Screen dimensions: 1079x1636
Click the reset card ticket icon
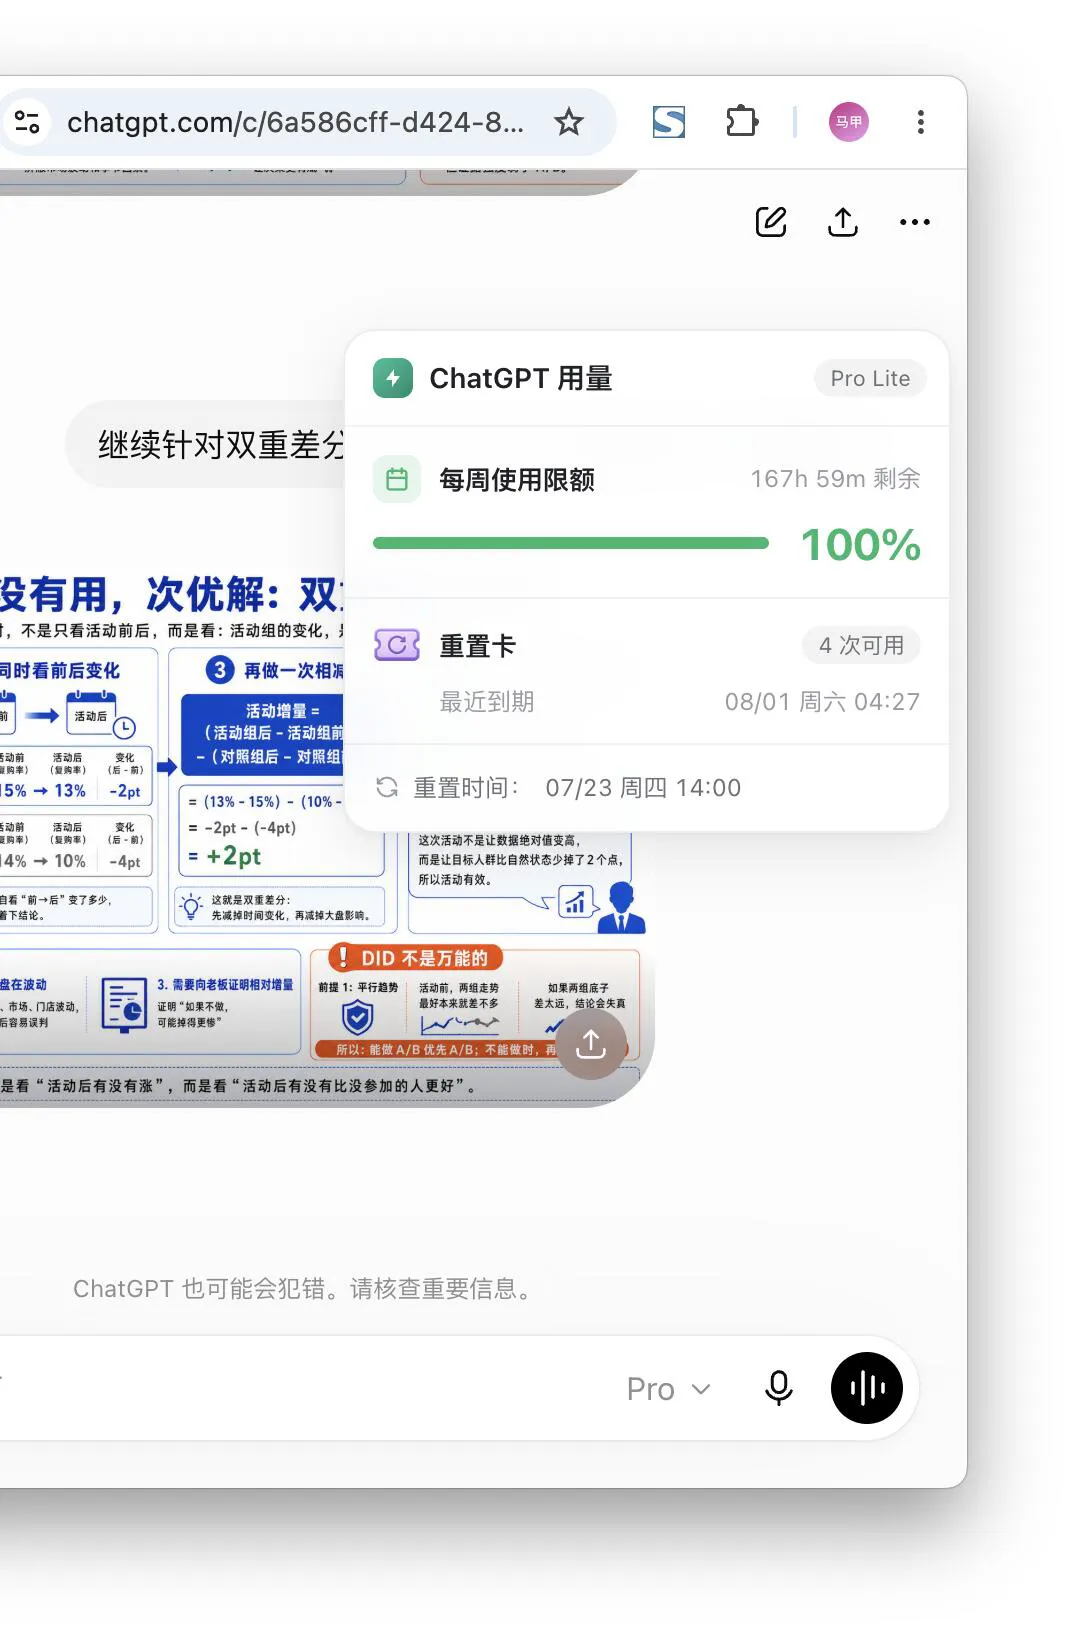point(397,645)
